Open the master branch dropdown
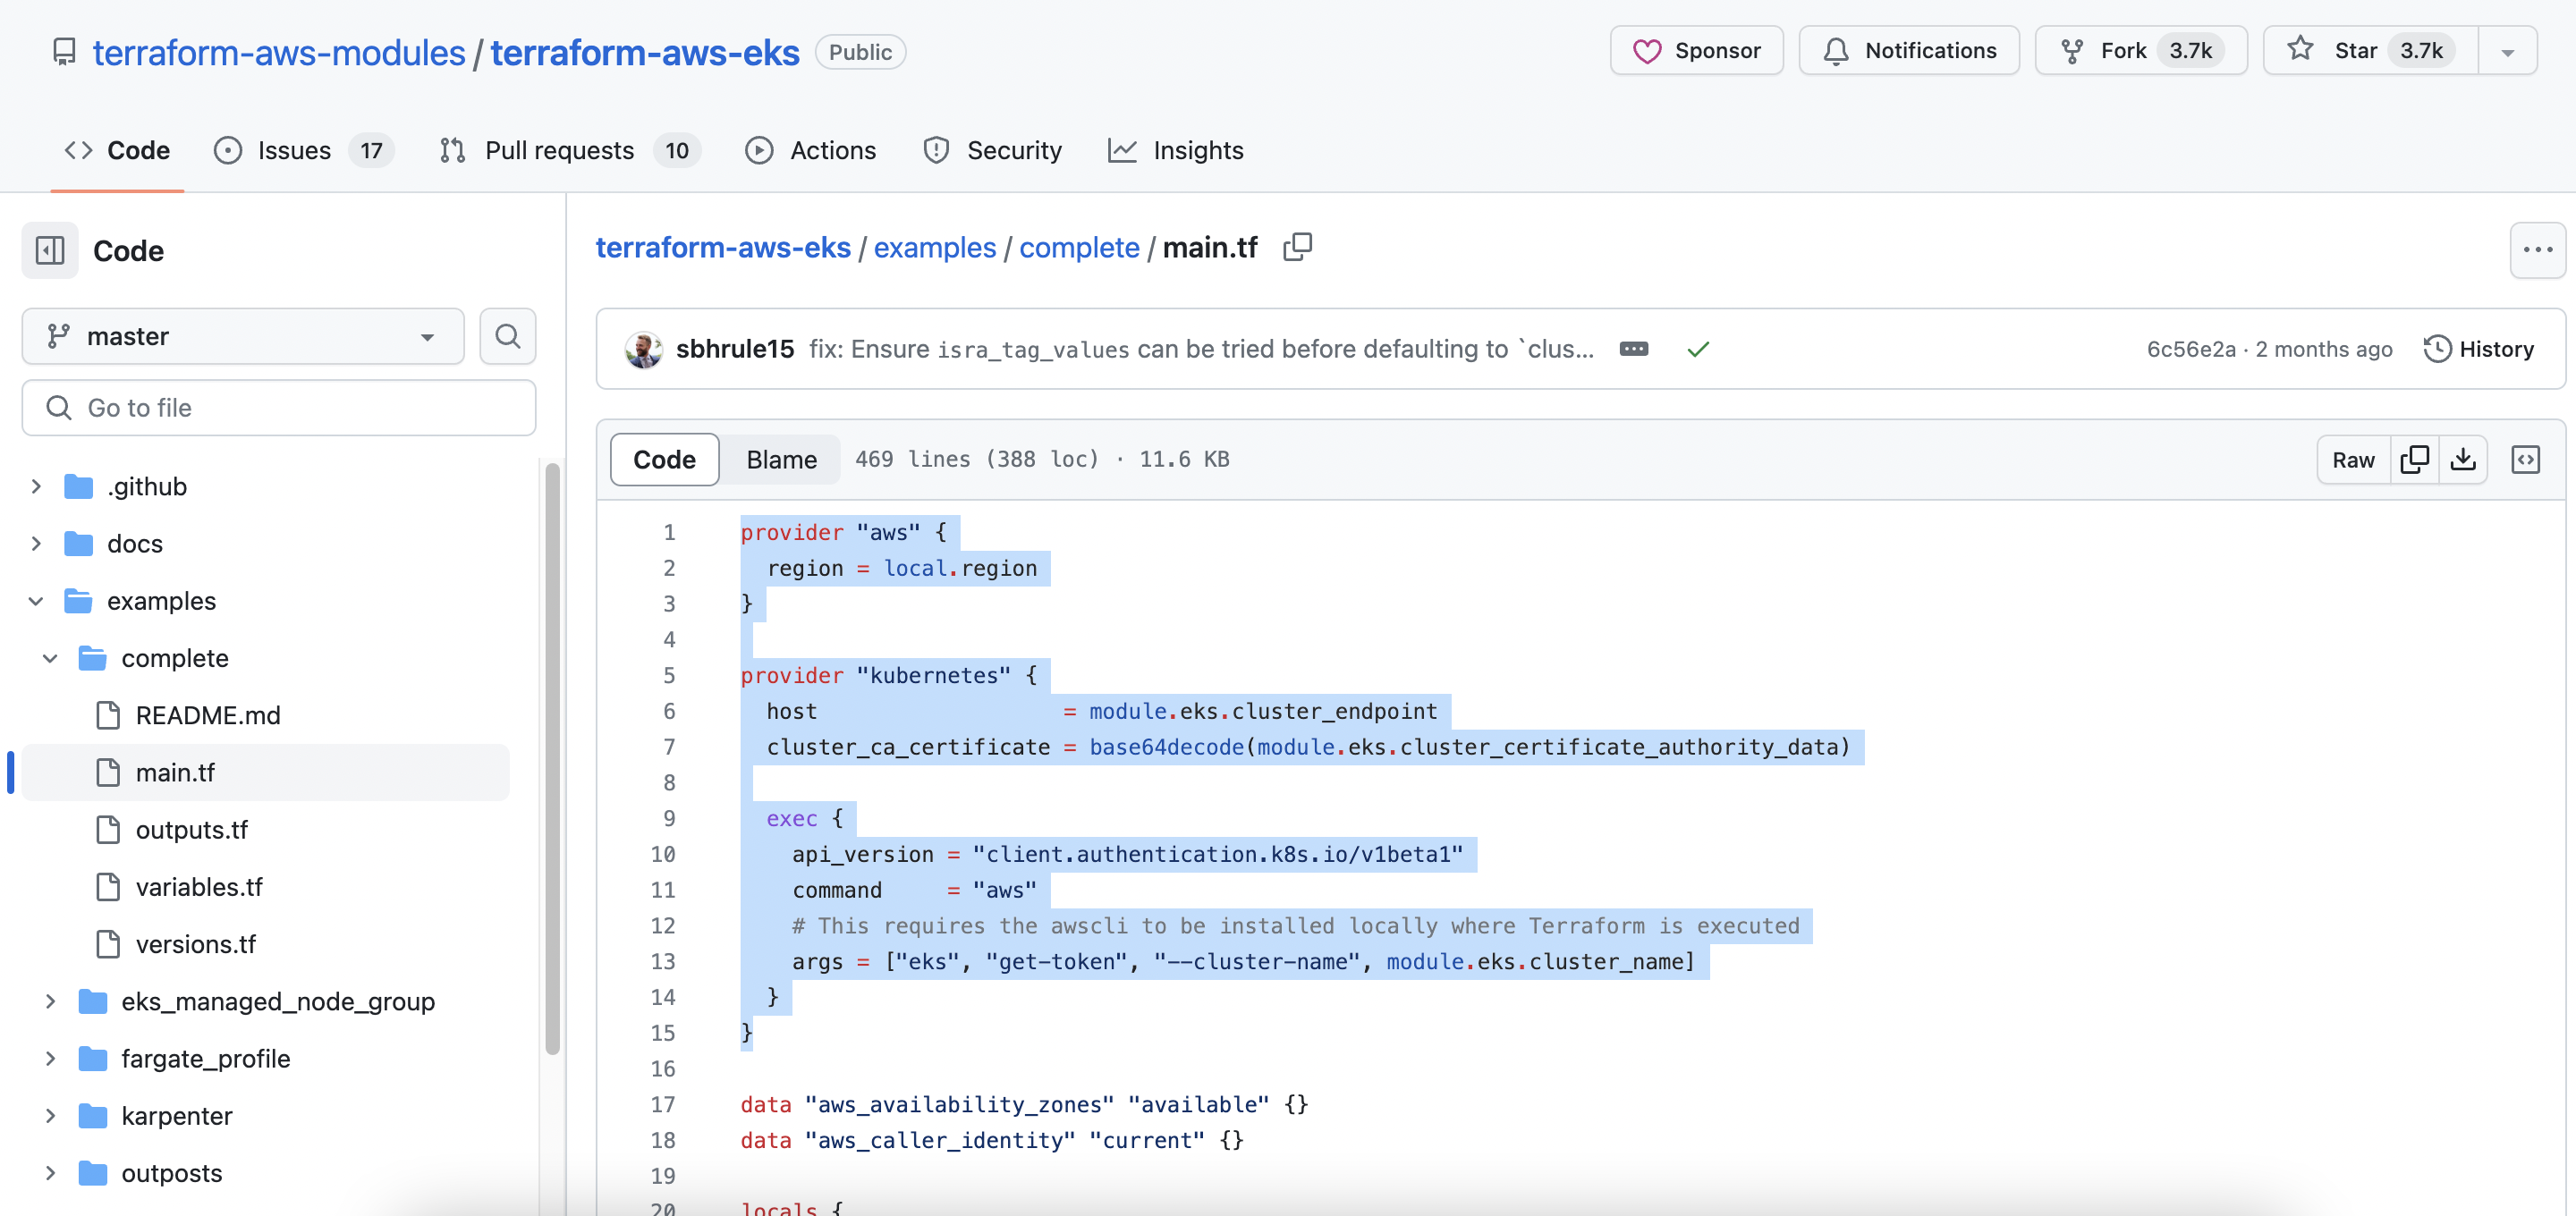The width and height of the screenshot is (2576, 1216). pos(243,336)
